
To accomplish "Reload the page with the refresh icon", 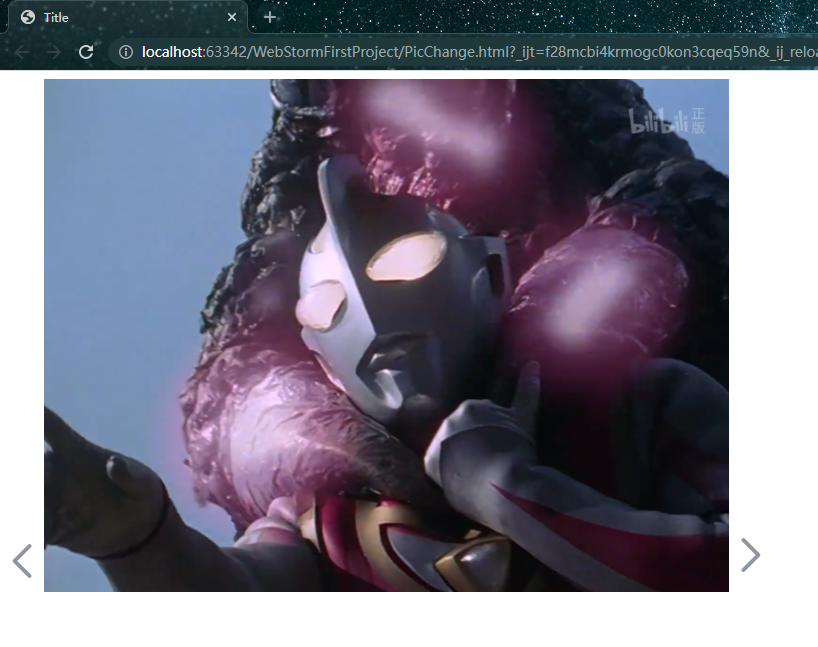I will (x=86, y=52).
